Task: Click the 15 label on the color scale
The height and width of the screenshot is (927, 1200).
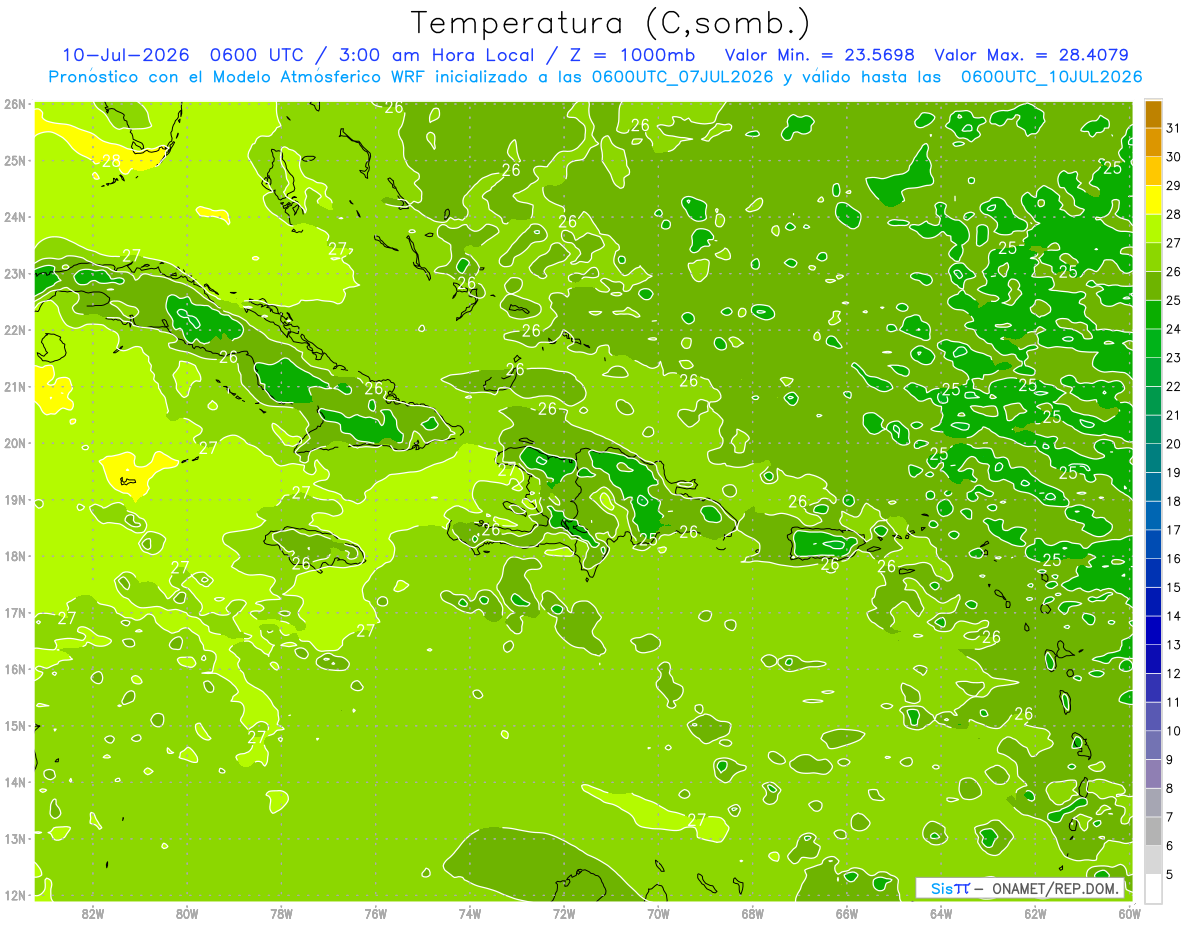Action: [x=1174, y=587]
